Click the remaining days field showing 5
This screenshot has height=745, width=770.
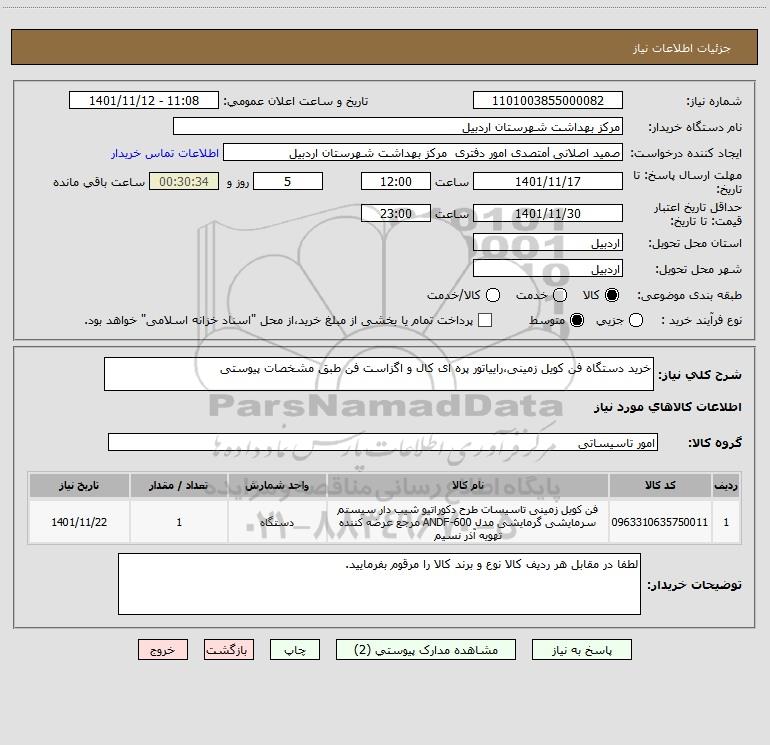point(288,181)
